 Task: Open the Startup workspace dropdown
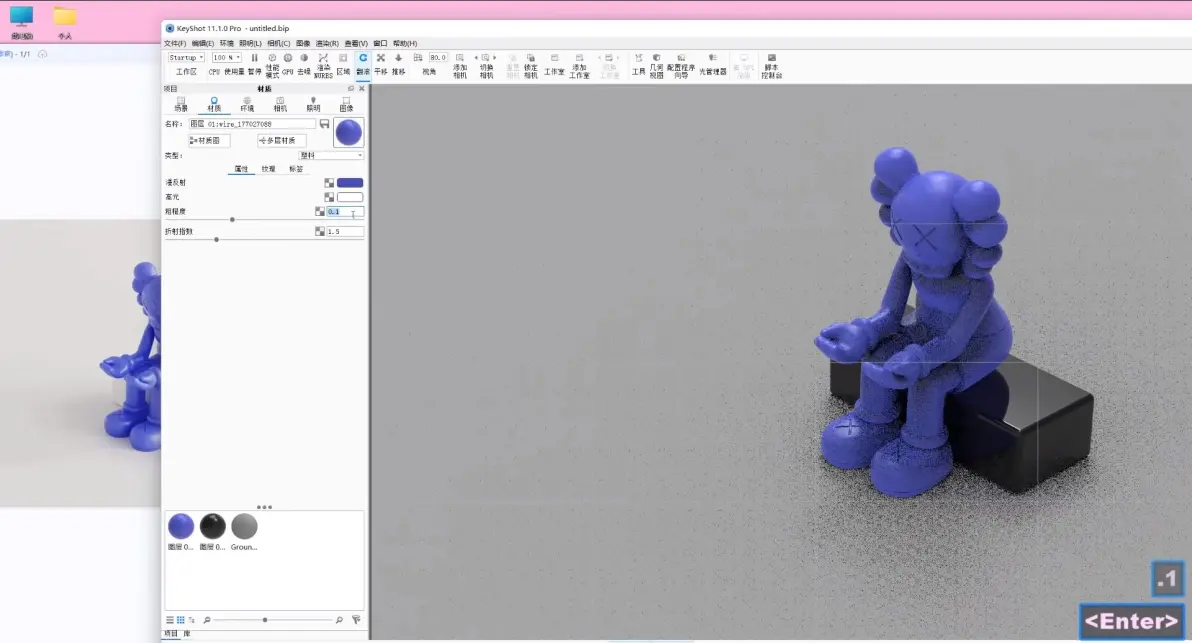click(186, 58)
